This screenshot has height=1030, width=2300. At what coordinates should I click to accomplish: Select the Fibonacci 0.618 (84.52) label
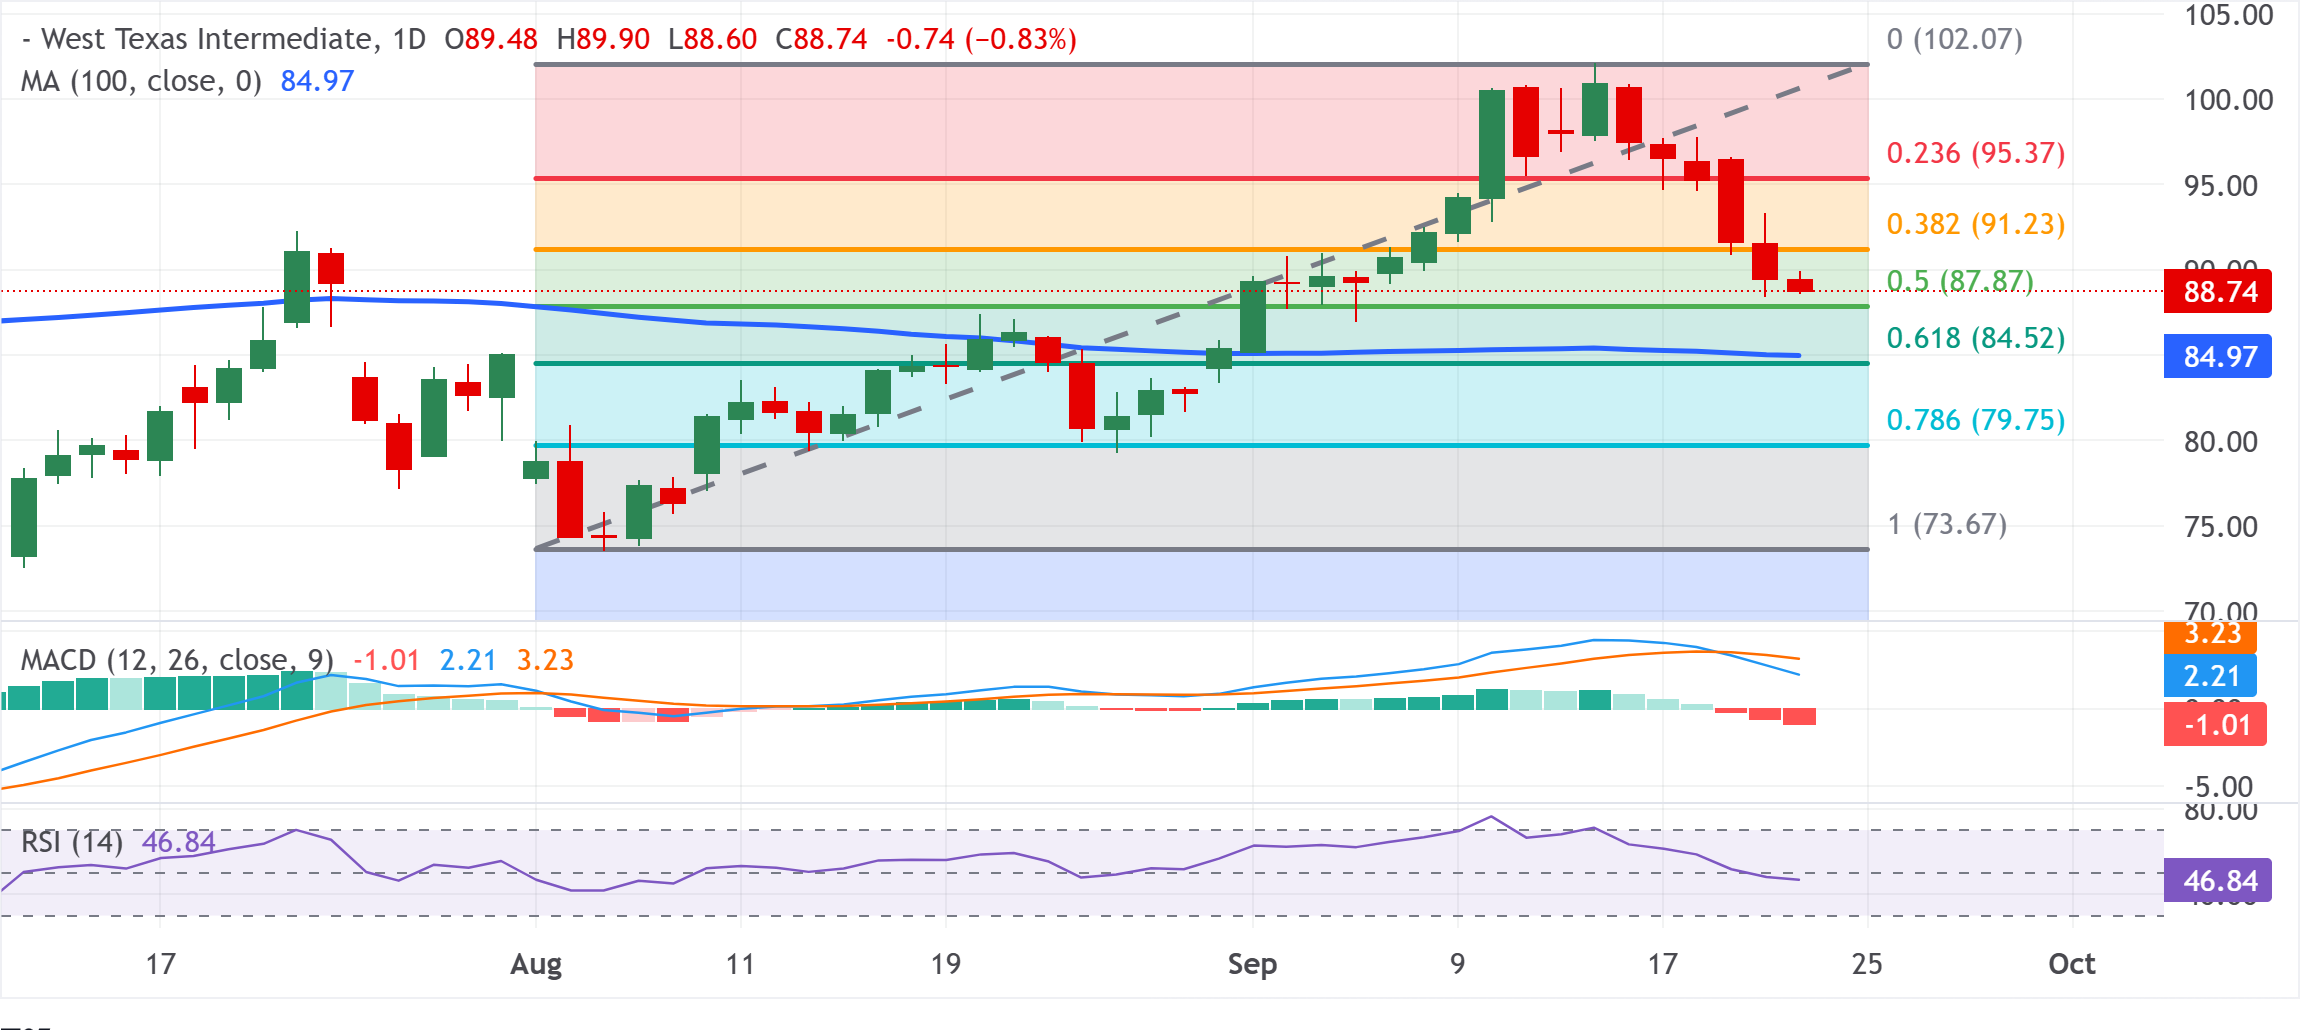click(x=1976, y=338)
